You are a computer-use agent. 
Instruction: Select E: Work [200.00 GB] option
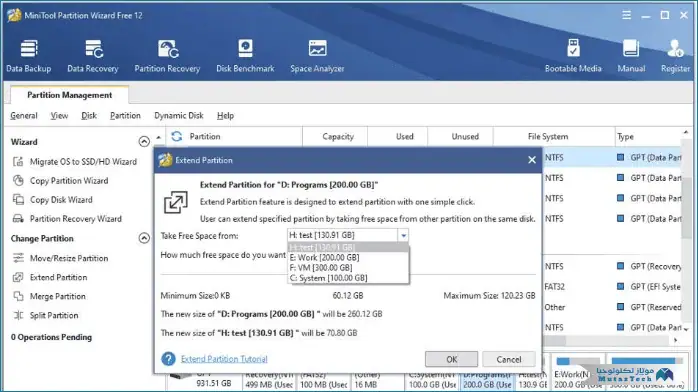point(348,257)
